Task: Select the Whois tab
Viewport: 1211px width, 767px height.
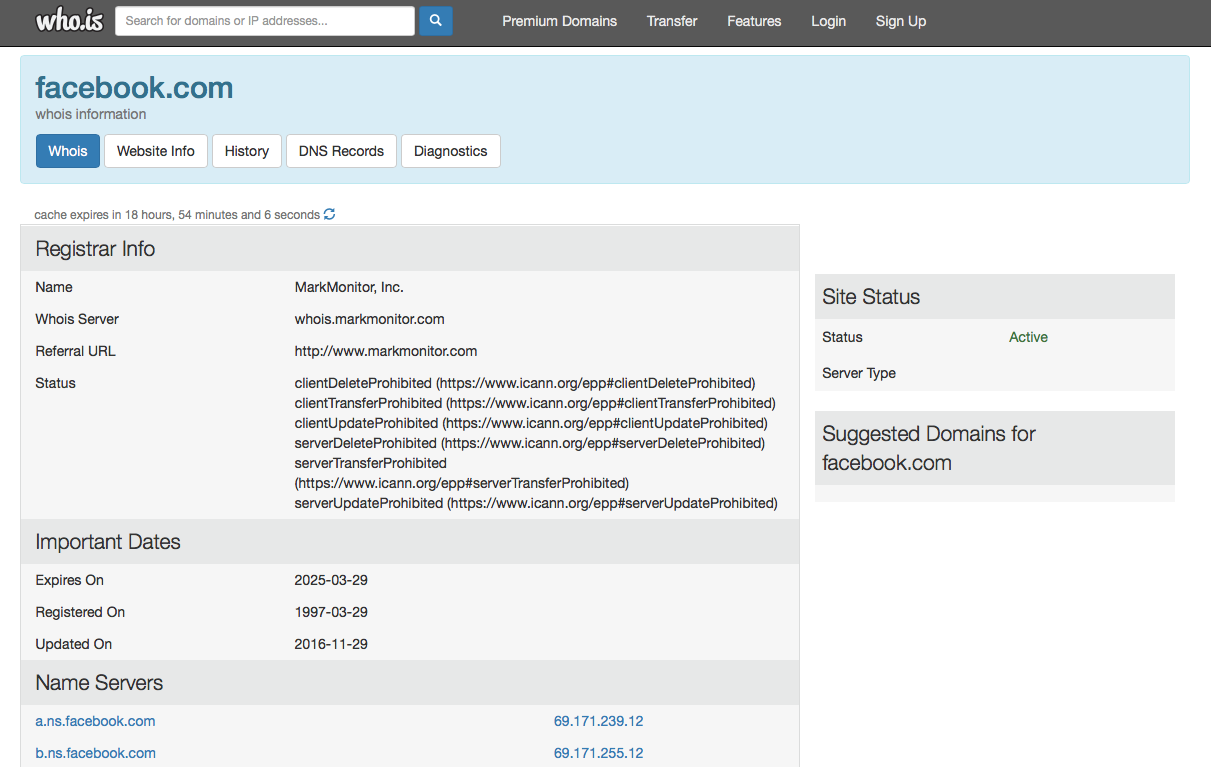Action: (68, 151)
